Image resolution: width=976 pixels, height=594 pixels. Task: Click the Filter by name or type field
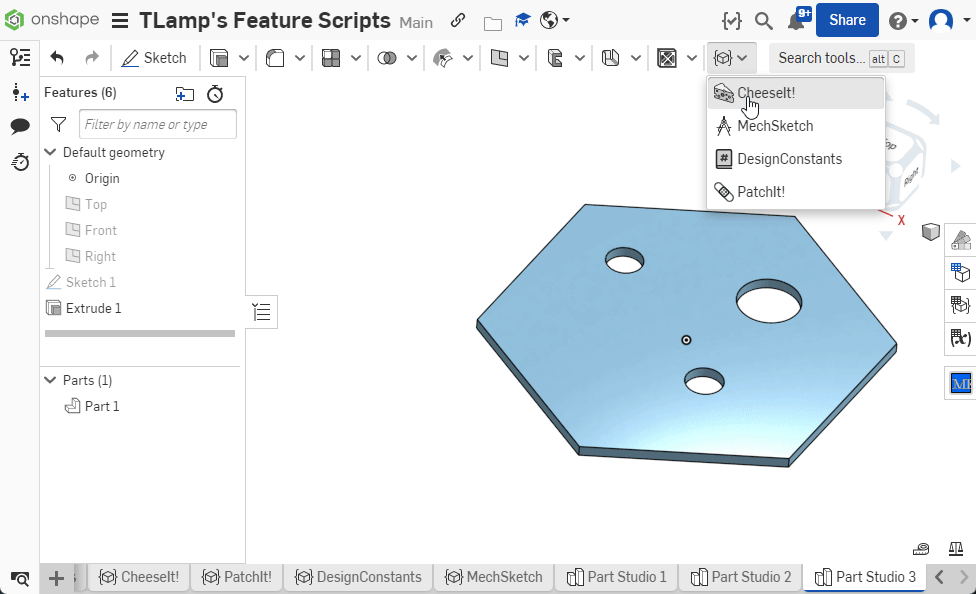tap(157, 124)
